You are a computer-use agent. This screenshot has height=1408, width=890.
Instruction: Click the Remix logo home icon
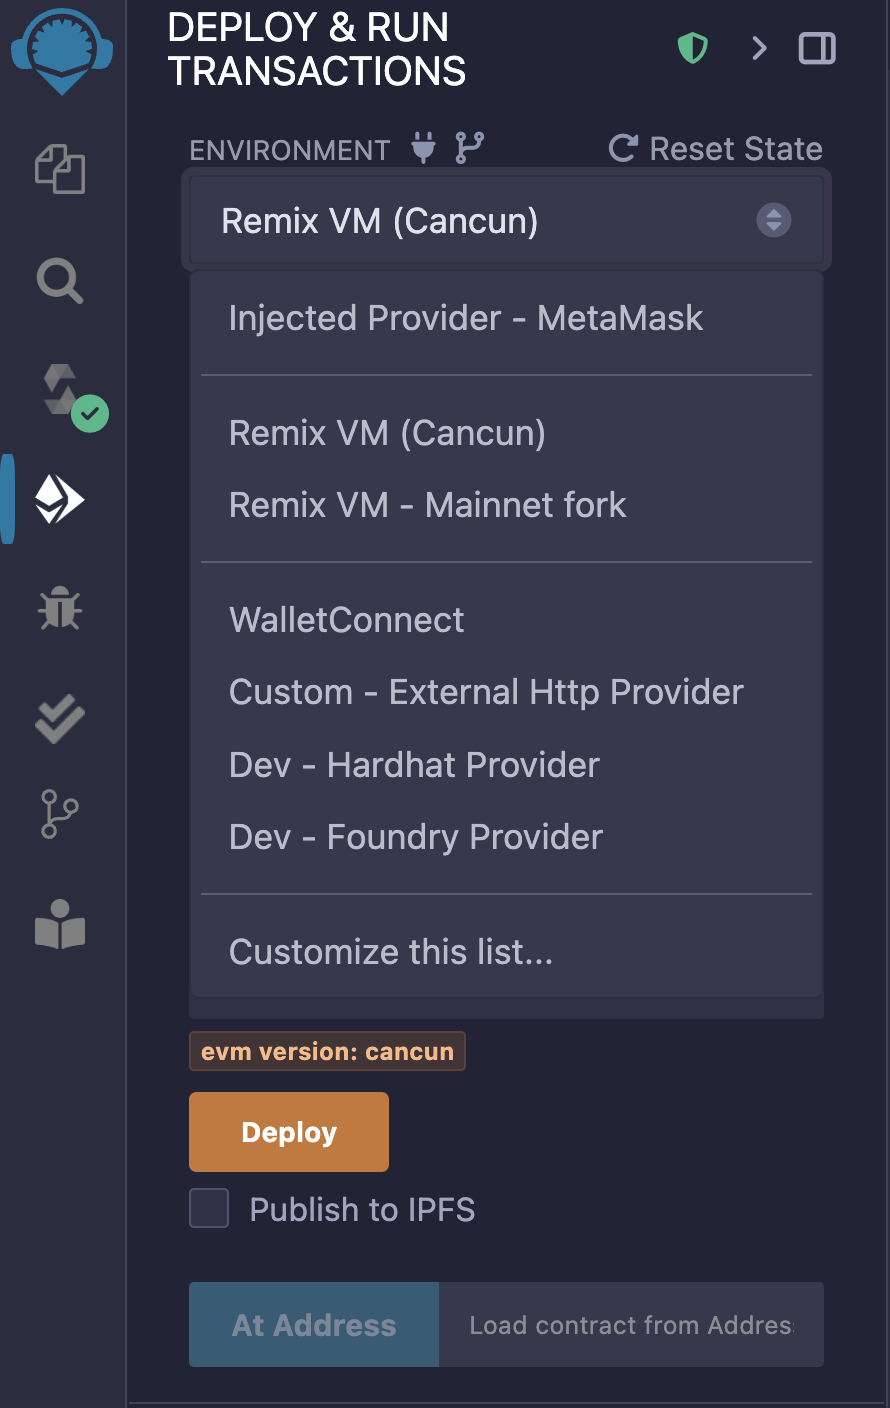coord(62,52)
